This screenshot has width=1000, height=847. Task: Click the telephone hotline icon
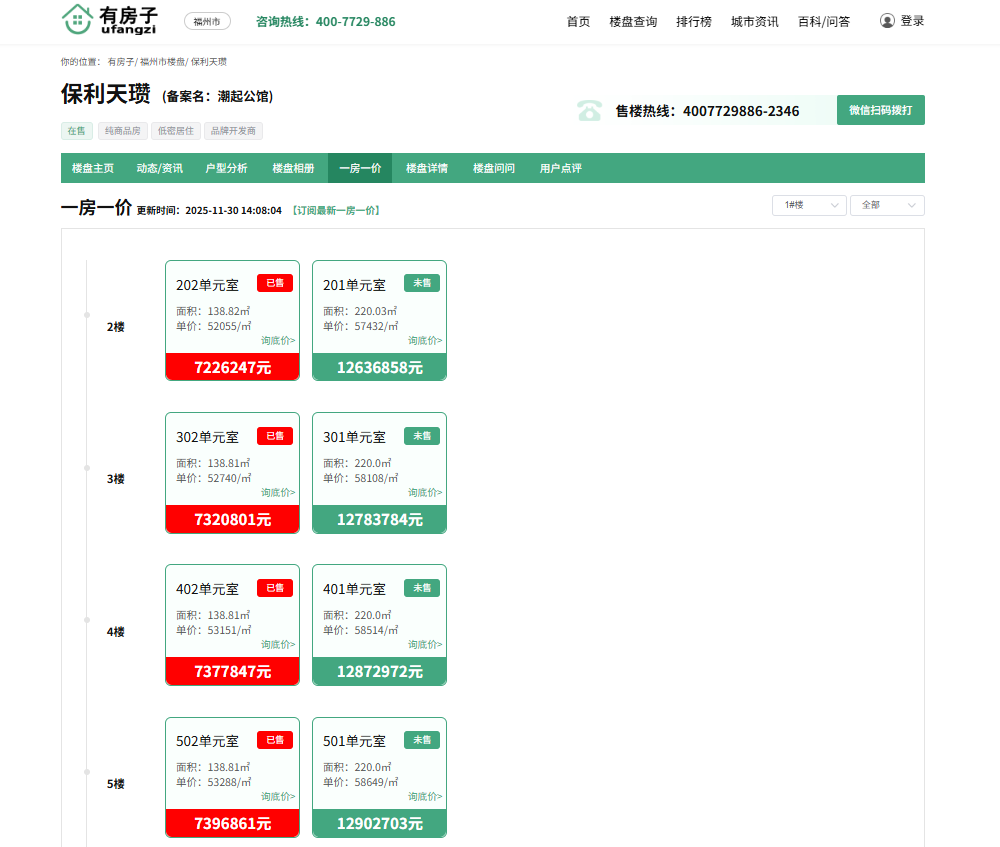[589, 111]
